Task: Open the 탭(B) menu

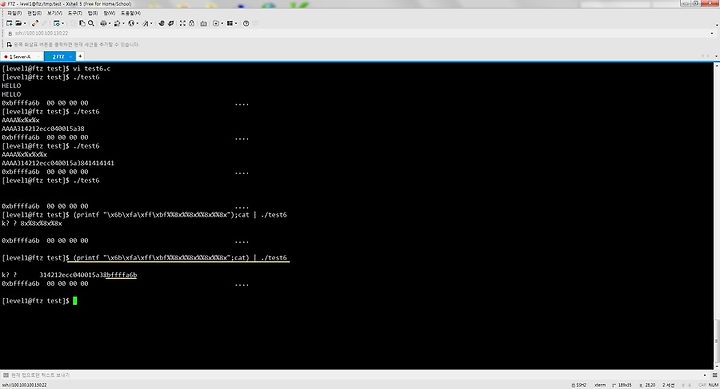Action: [93, 13]
